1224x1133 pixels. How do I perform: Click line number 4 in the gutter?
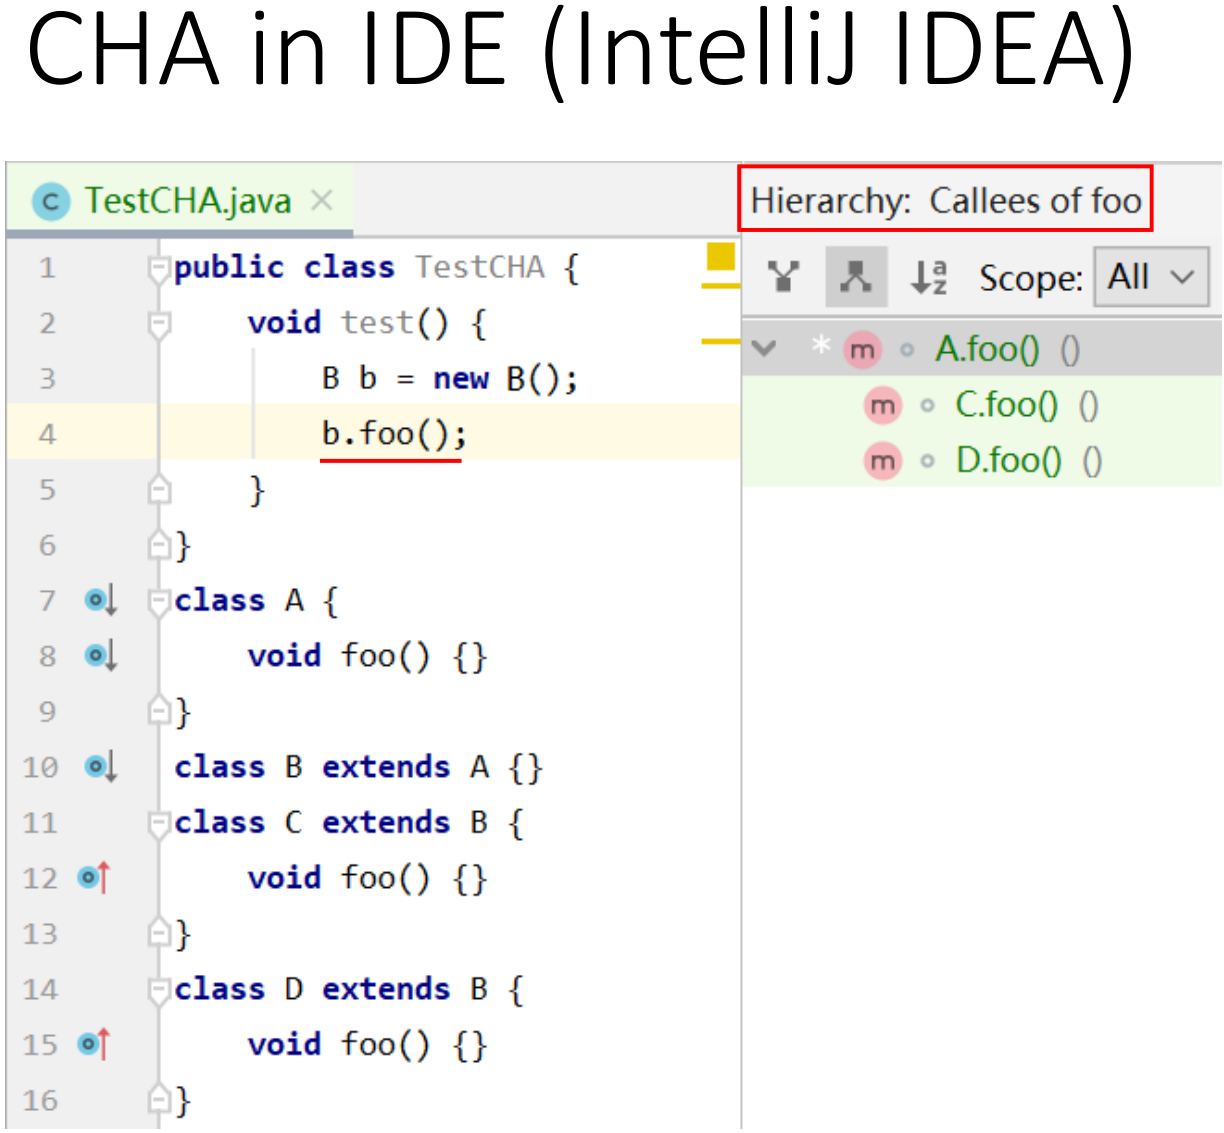point(47,434)
